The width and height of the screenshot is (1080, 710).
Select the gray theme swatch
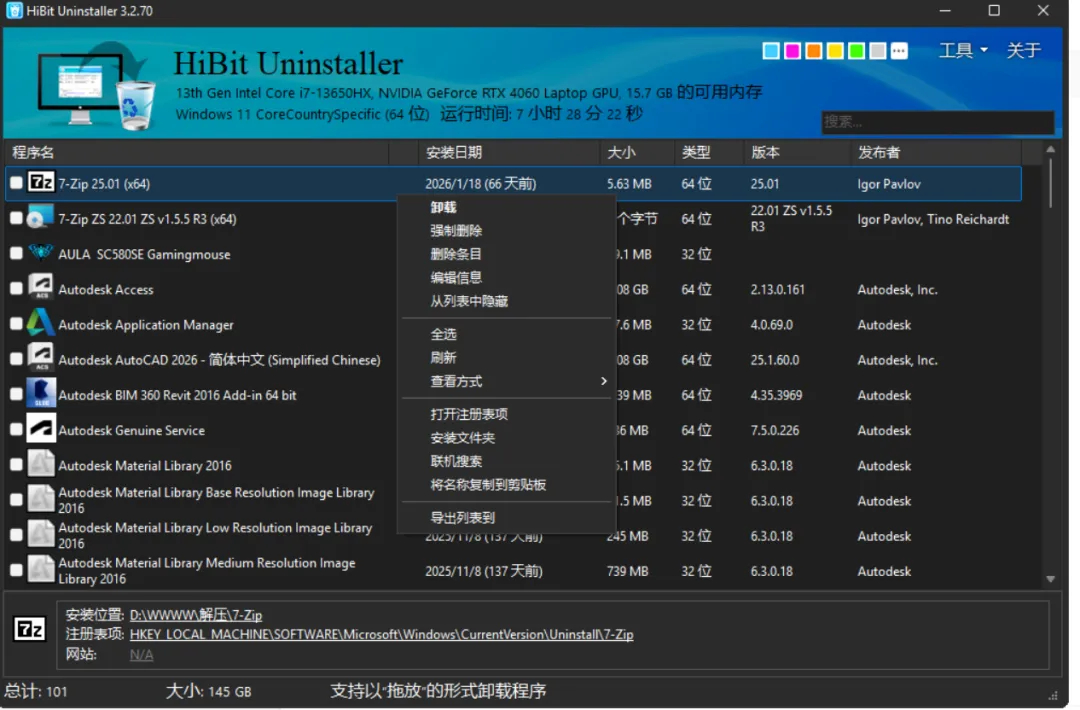coord(878,51)
